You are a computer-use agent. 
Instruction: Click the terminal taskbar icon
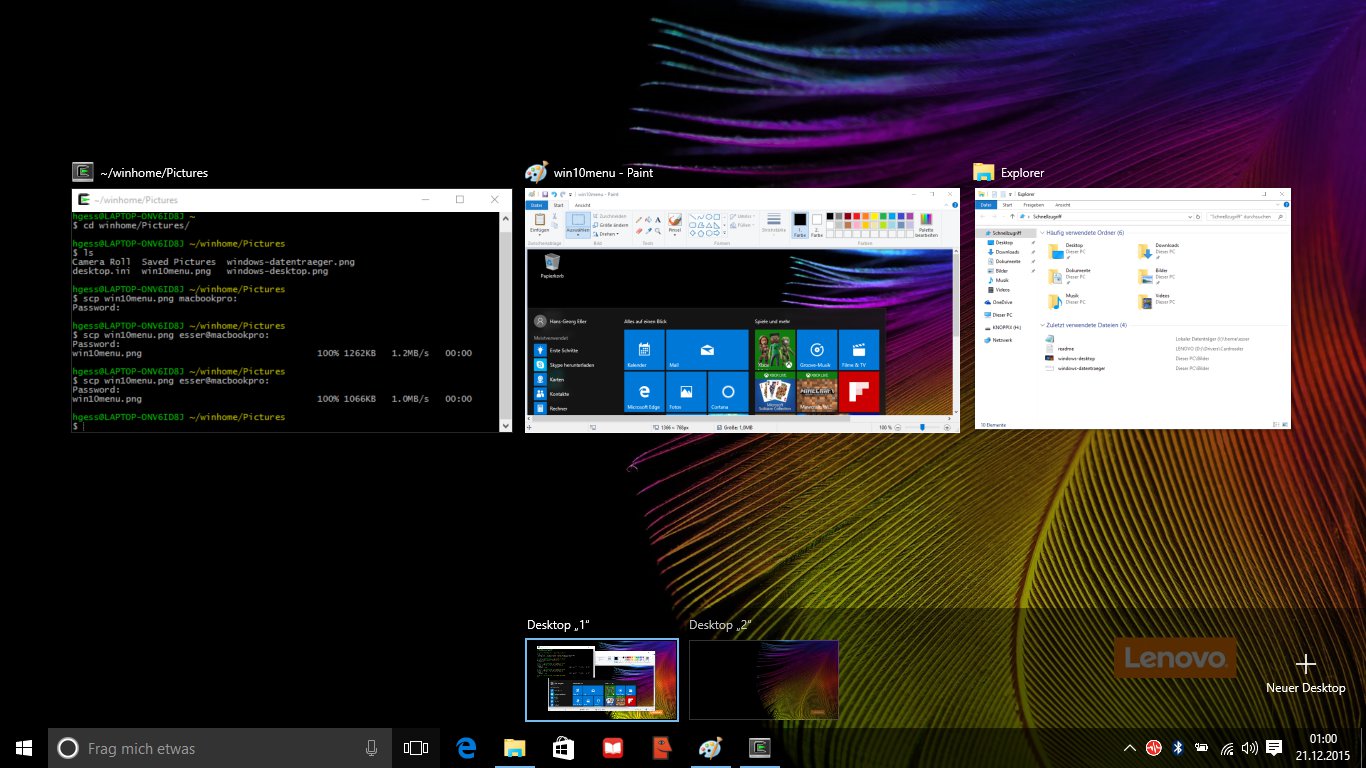(759, 747)
